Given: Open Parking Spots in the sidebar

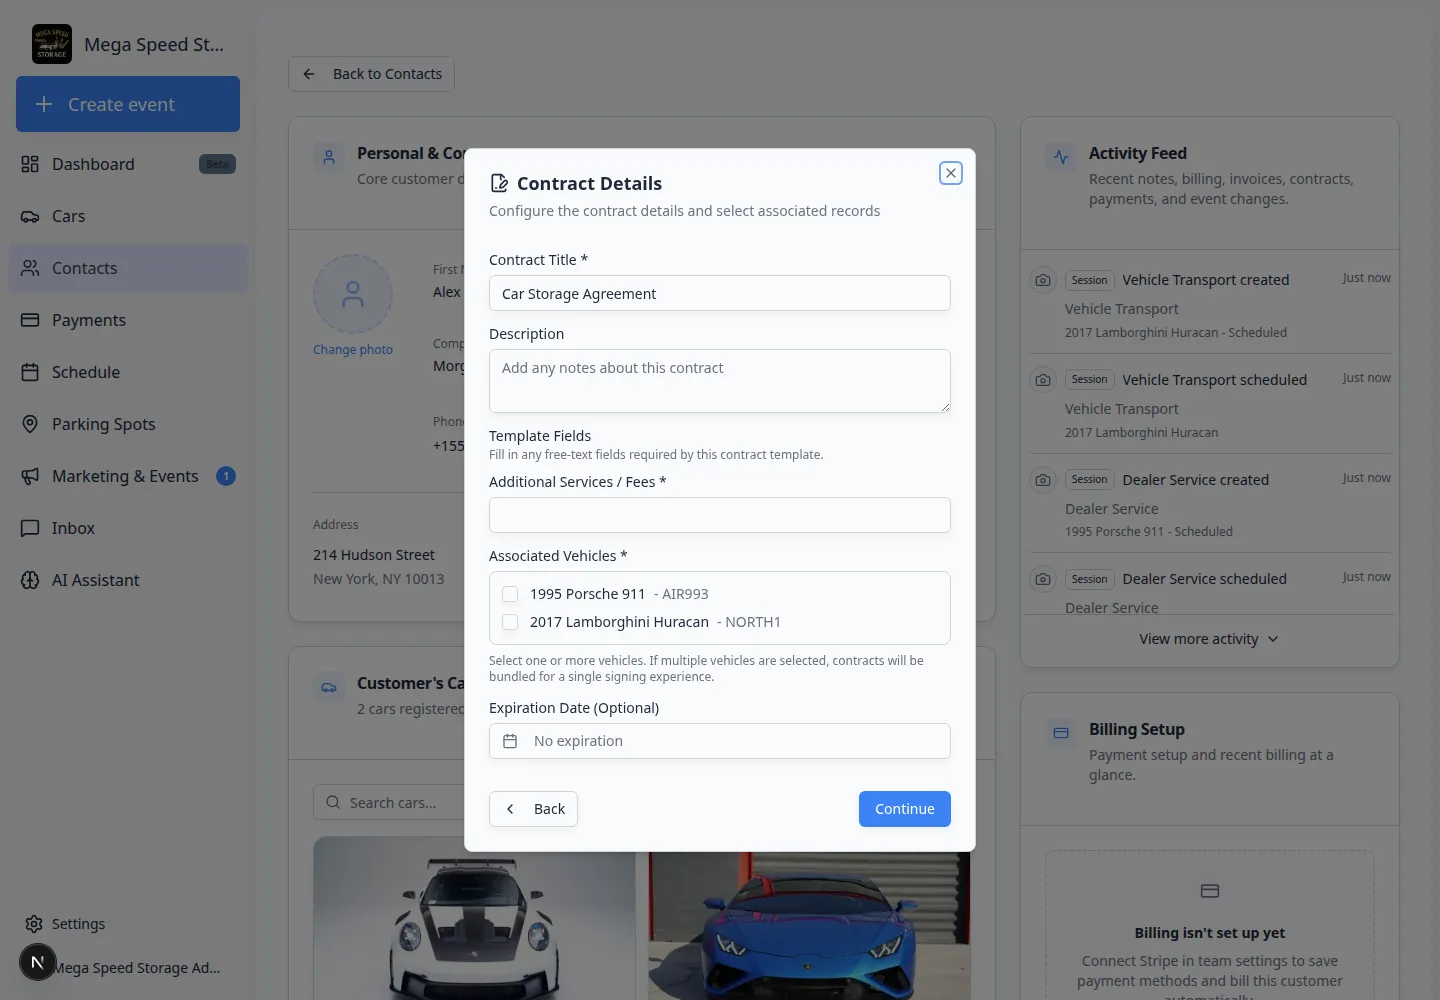Looking at the screenshot, I should pos(128,424).
